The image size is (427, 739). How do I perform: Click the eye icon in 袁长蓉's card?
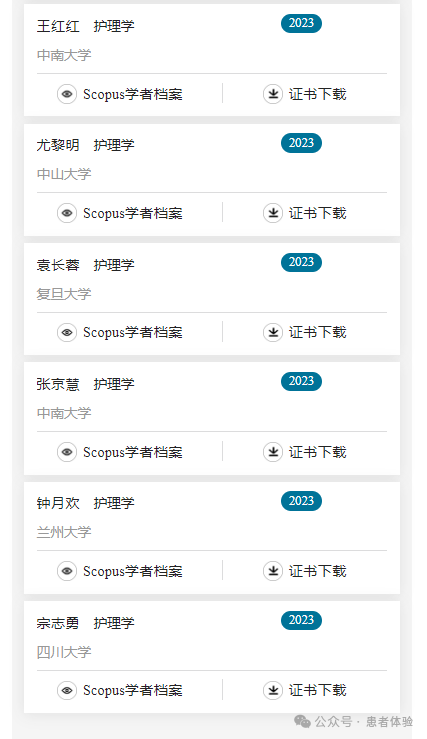[x=67, y=332]
